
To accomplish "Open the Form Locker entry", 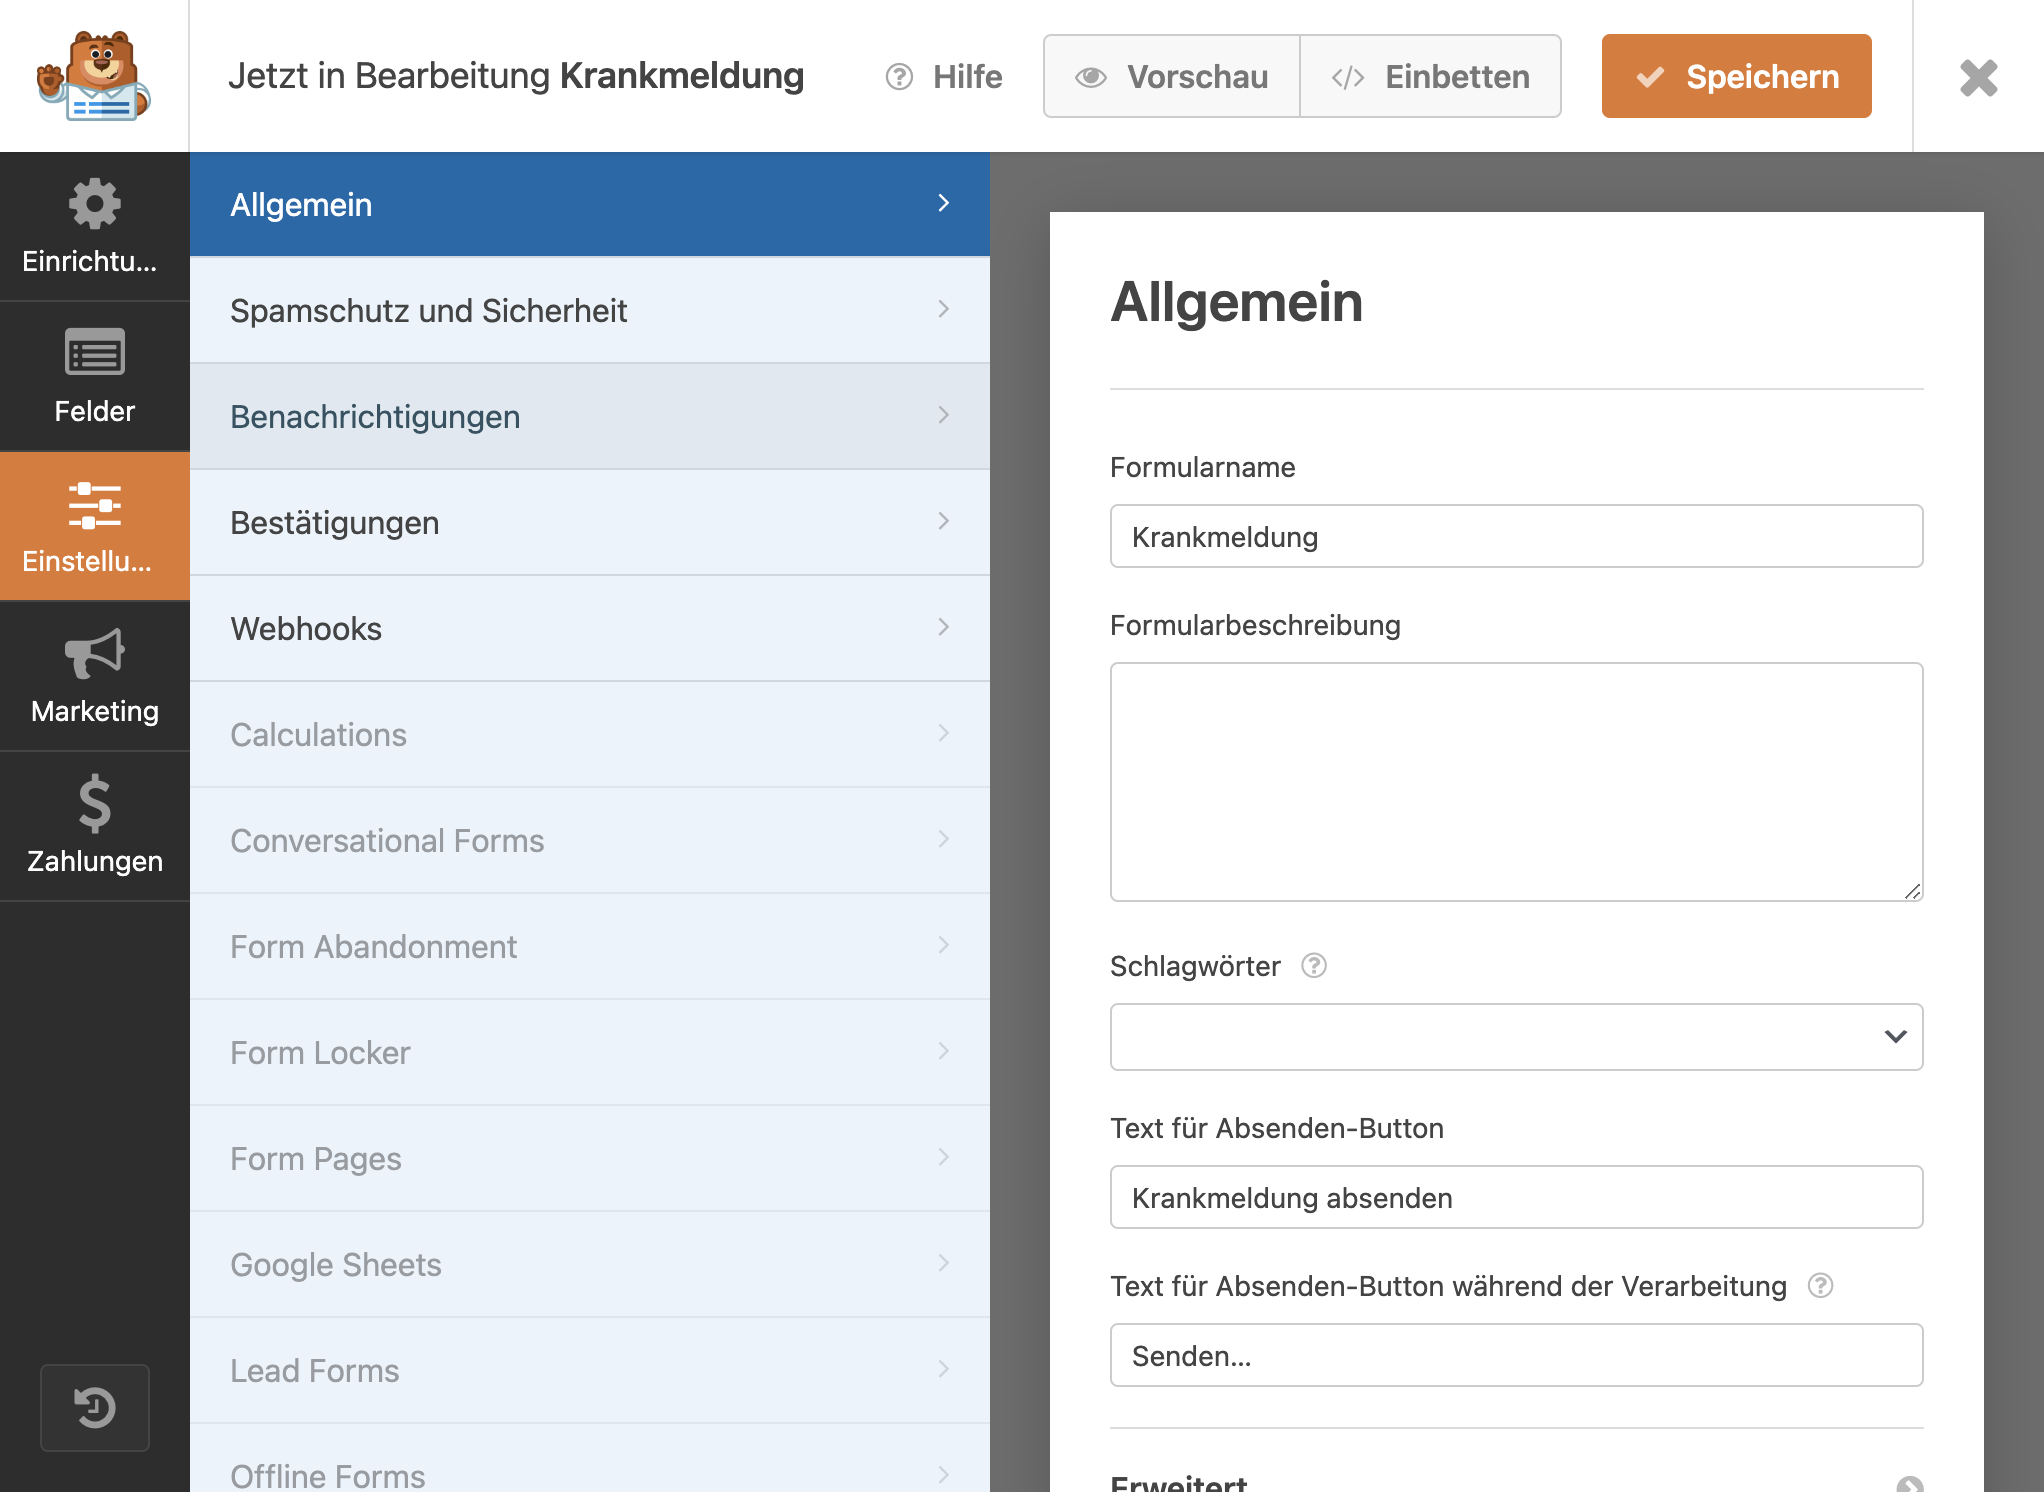I will (x=590, y=1053).
